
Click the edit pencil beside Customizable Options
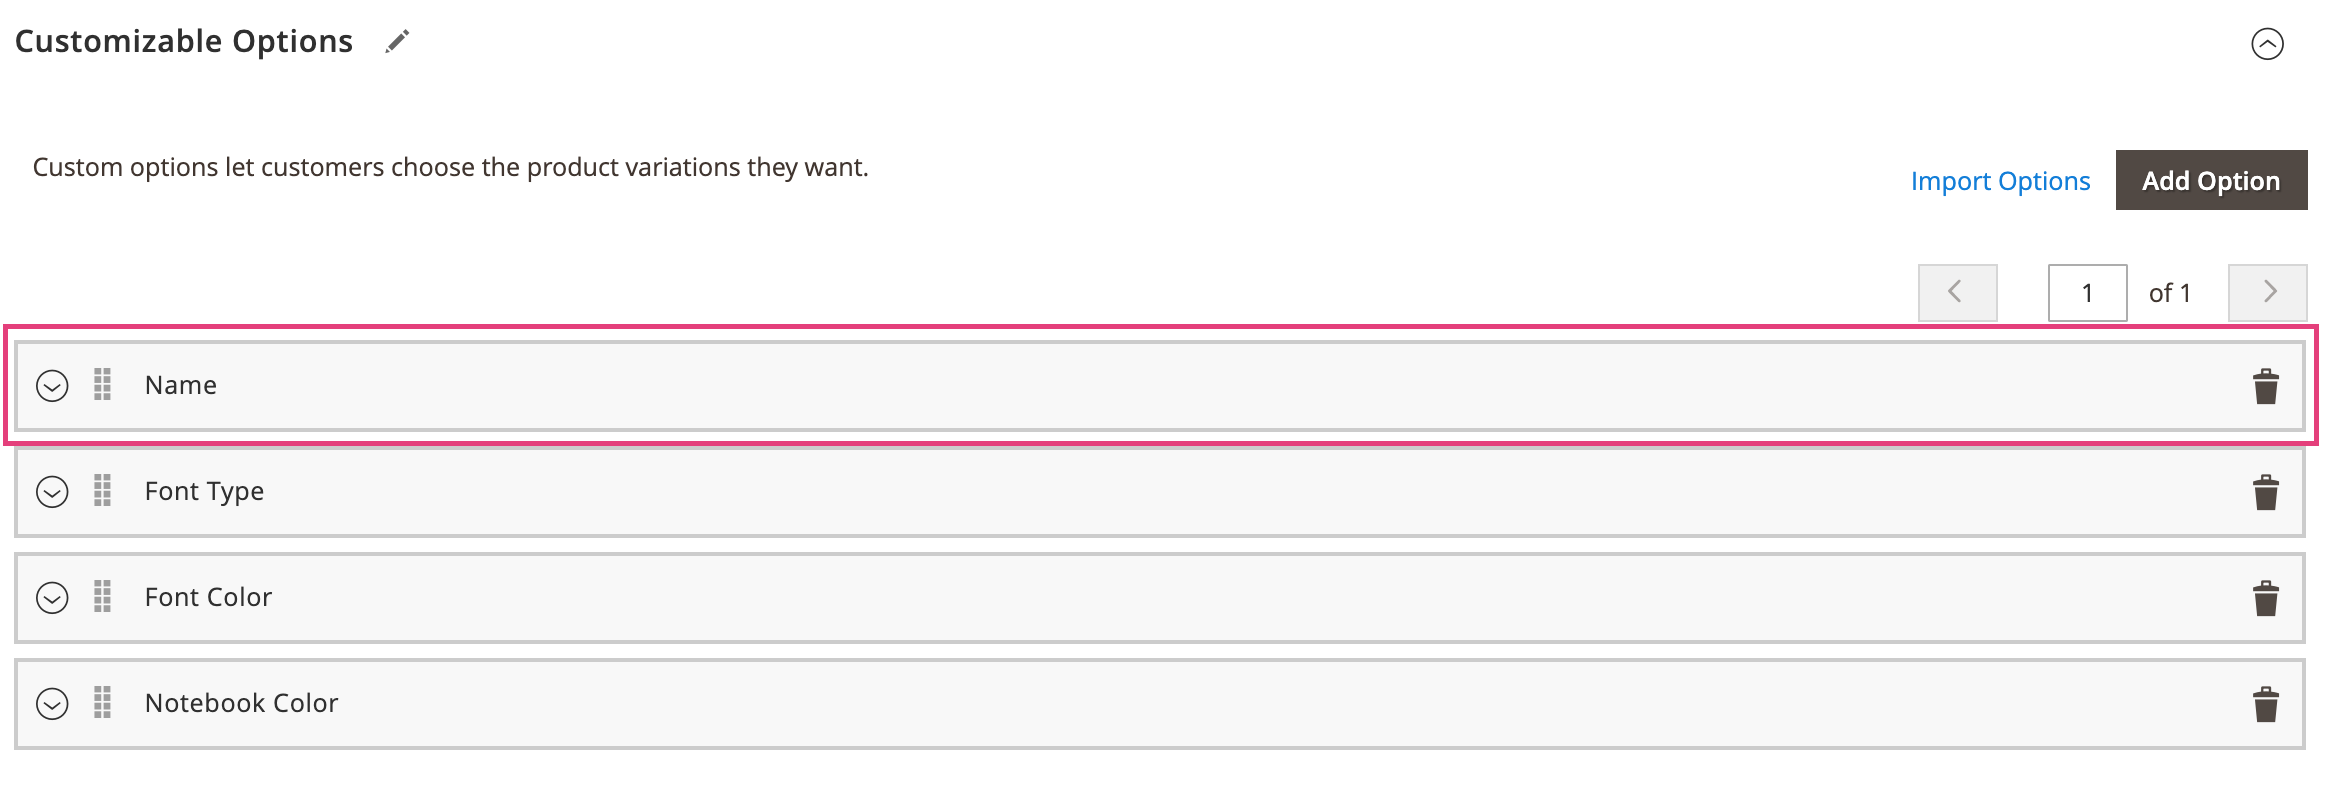click(397, 42)
